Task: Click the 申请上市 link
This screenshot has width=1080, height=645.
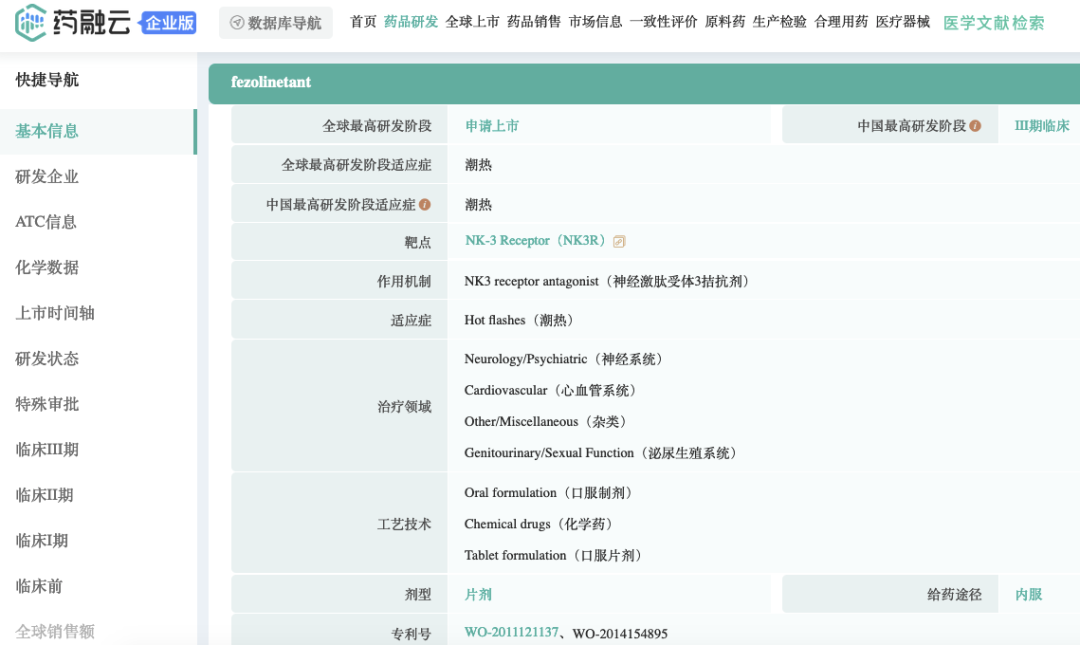Action: coord(492,125)
